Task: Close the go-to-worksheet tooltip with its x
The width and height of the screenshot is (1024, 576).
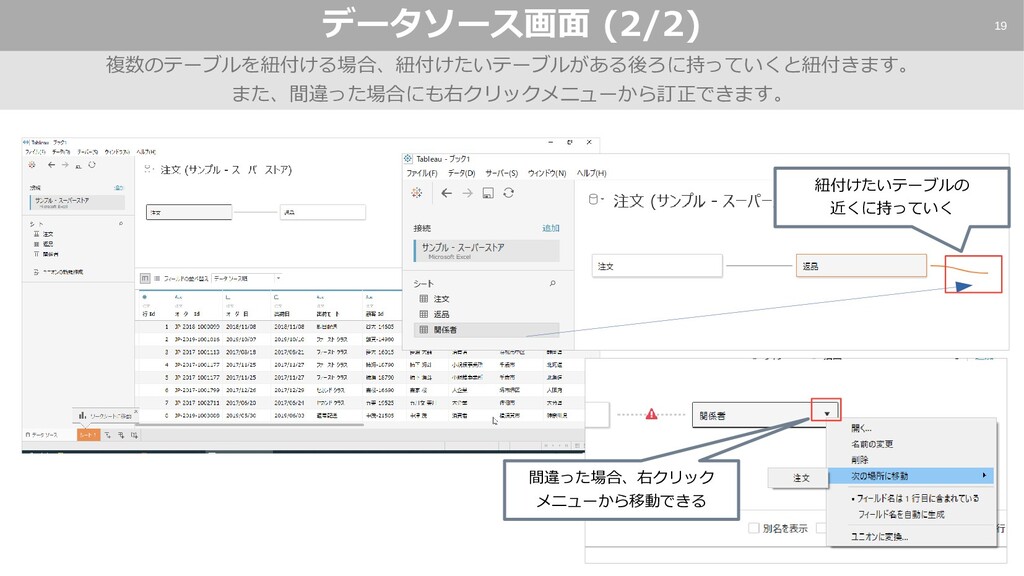Action: click(x=135, y=411)
